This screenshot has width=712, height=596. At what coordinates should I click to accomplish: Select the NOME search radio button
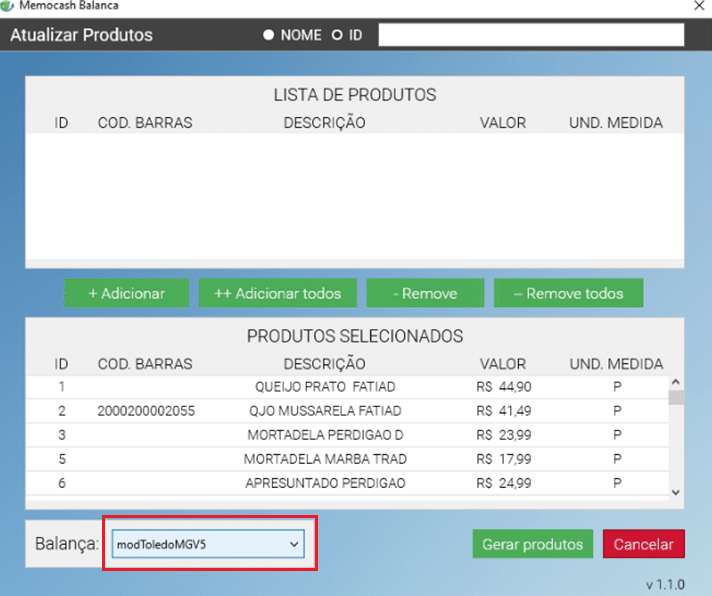click(269, 35)
